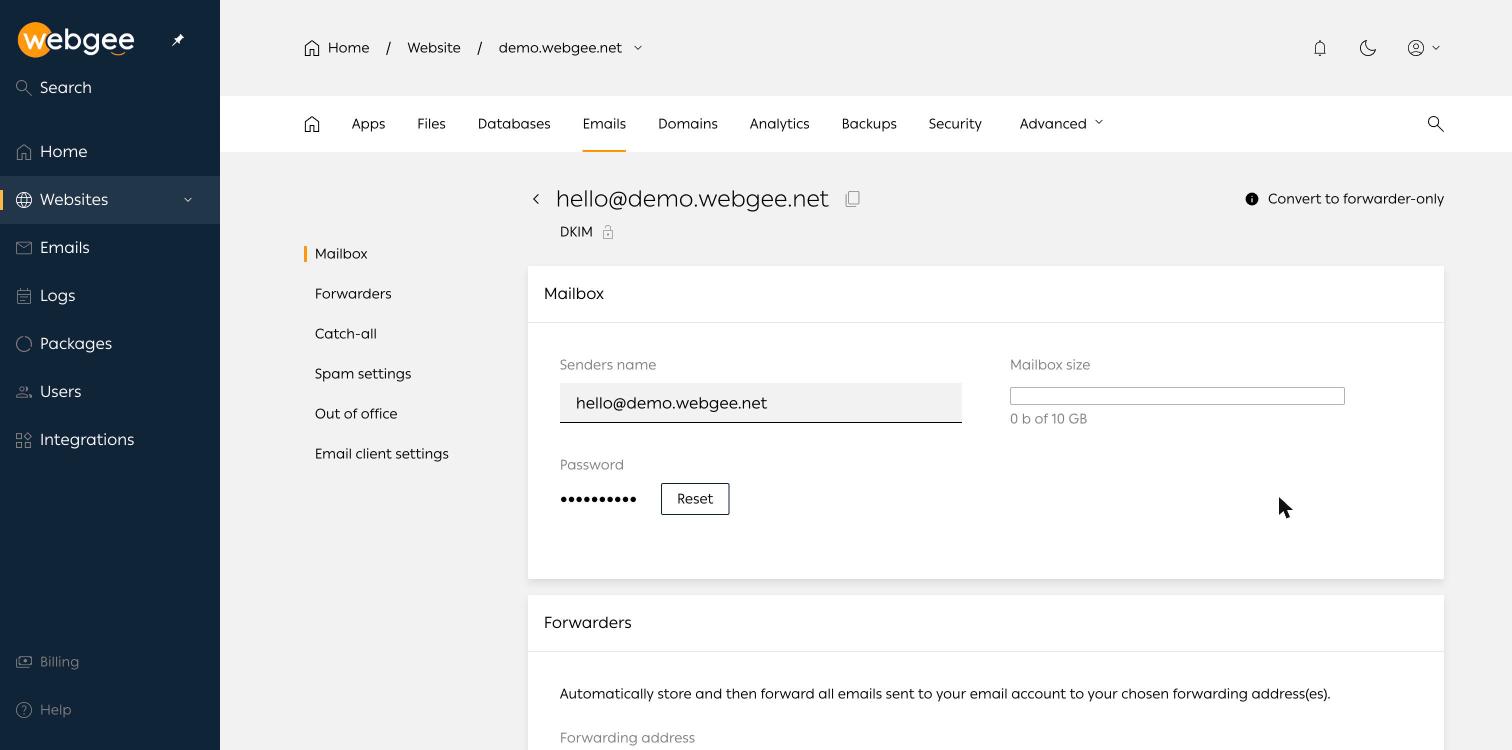Image resolution: width=1512 pixels, height=750 pixels.
Task: Click the sidebar Search magnifier icon
Action: click(24, 88)
